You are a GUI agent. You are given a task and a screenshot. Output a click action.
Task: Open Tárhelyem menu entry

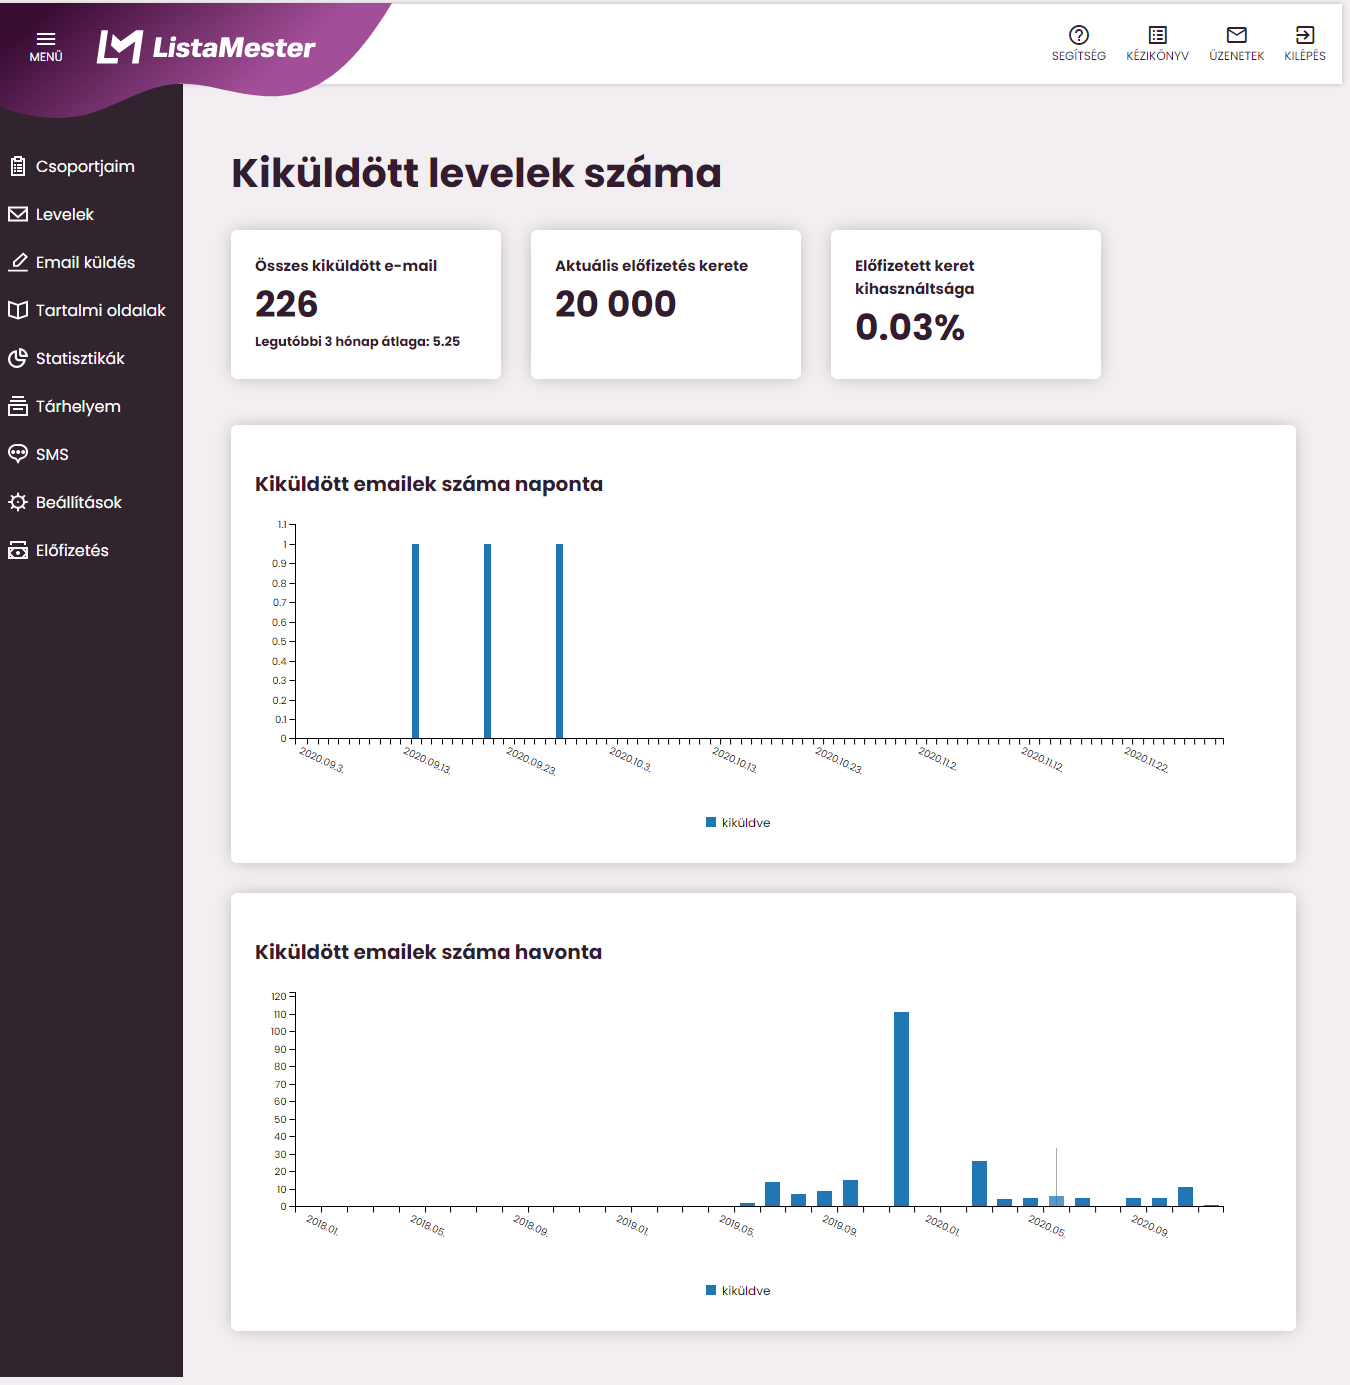(78, 406)
